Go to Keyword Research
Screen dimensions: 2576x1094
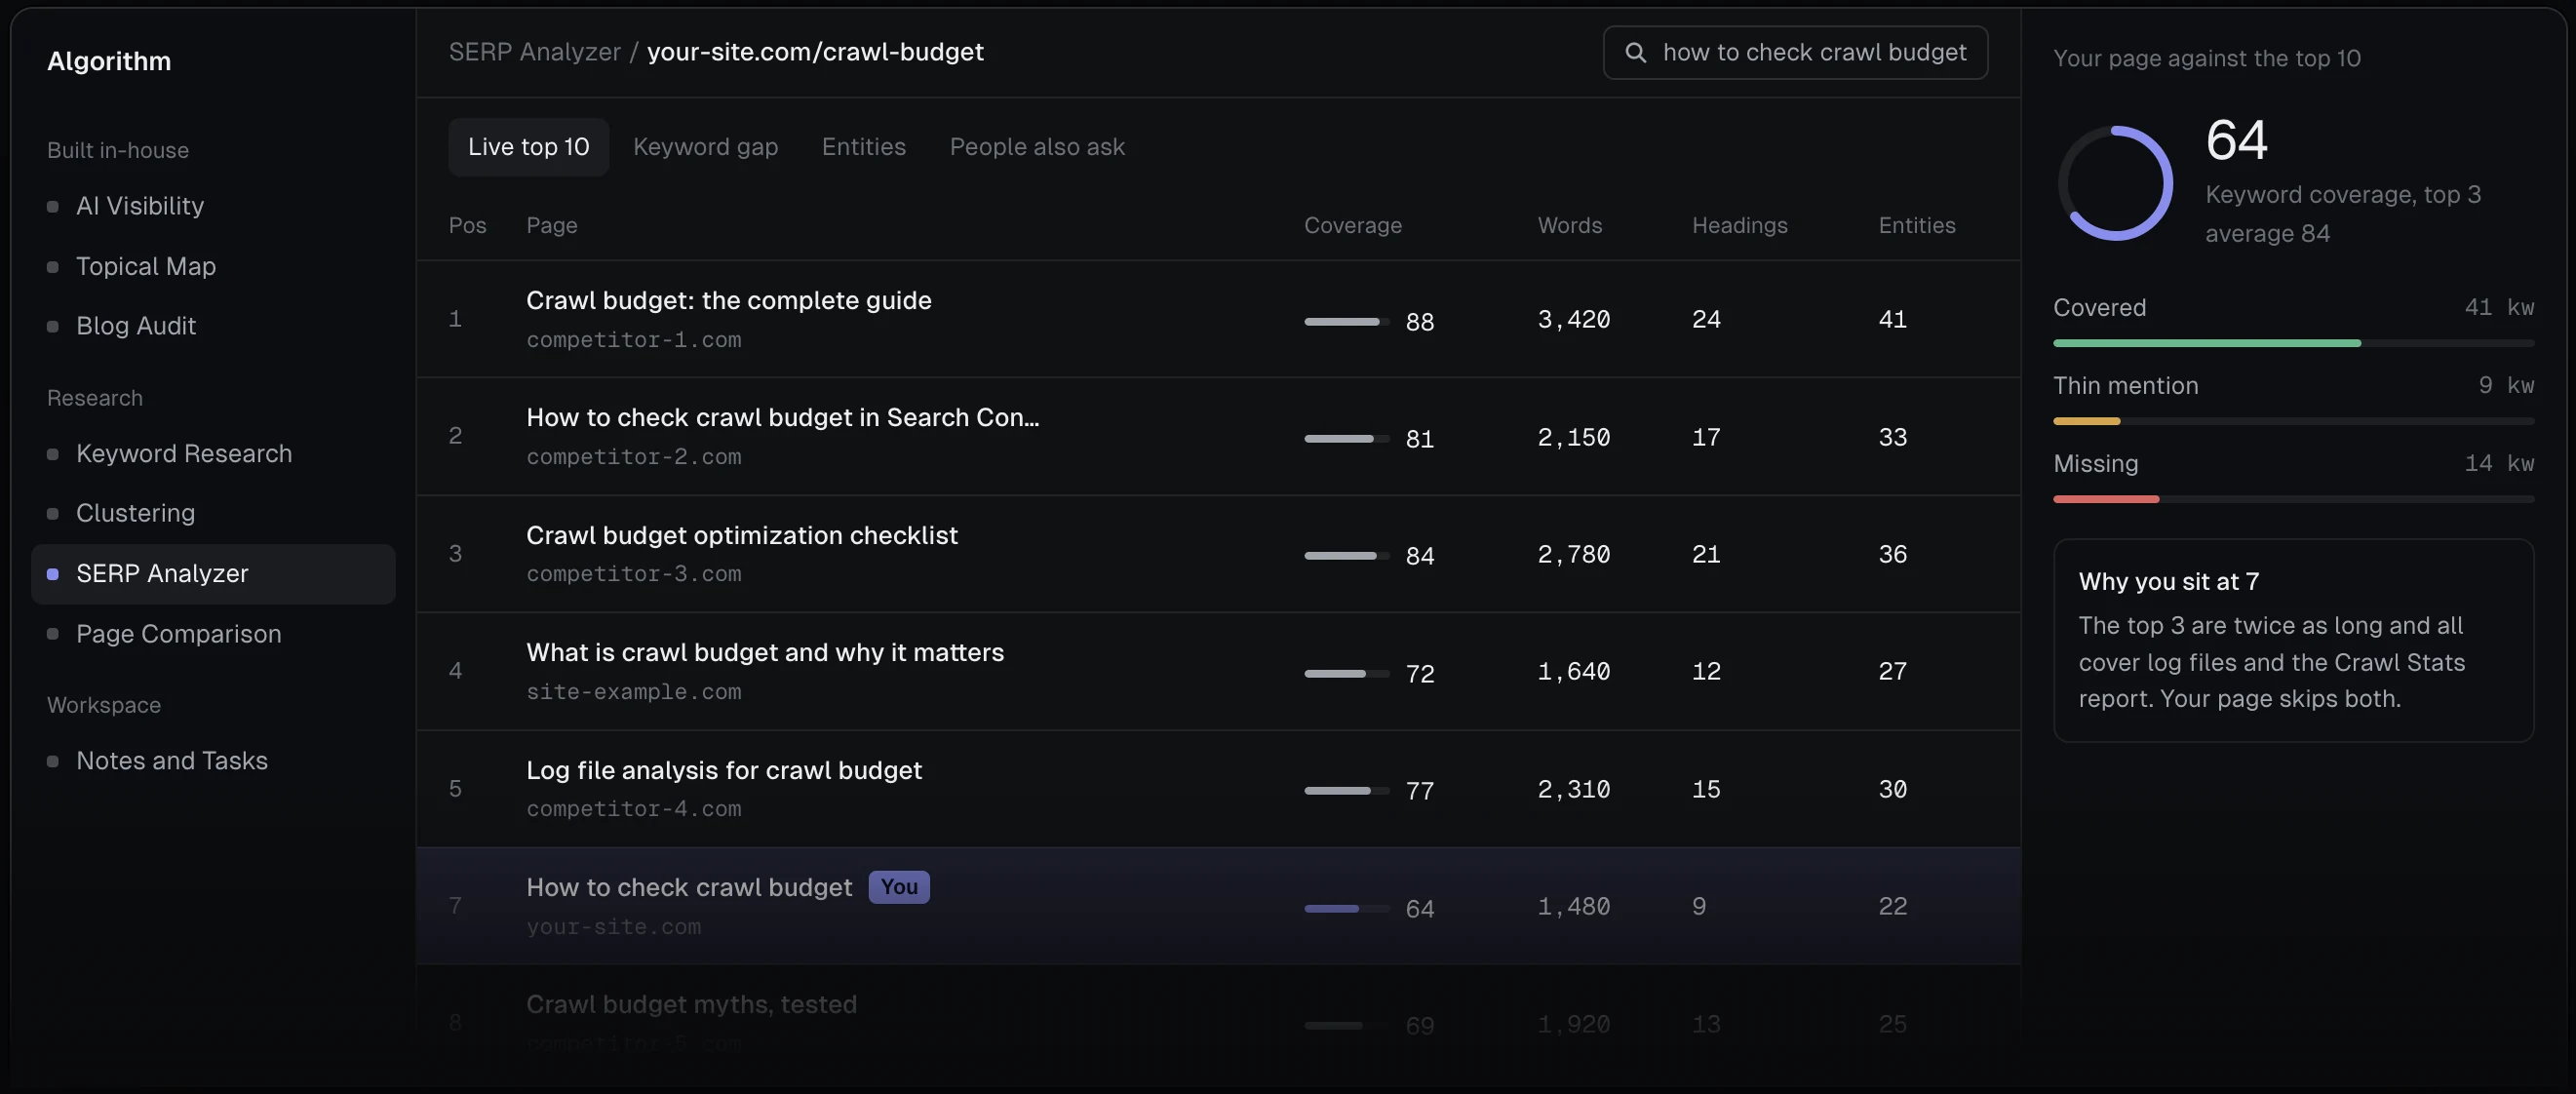(213, 454)
